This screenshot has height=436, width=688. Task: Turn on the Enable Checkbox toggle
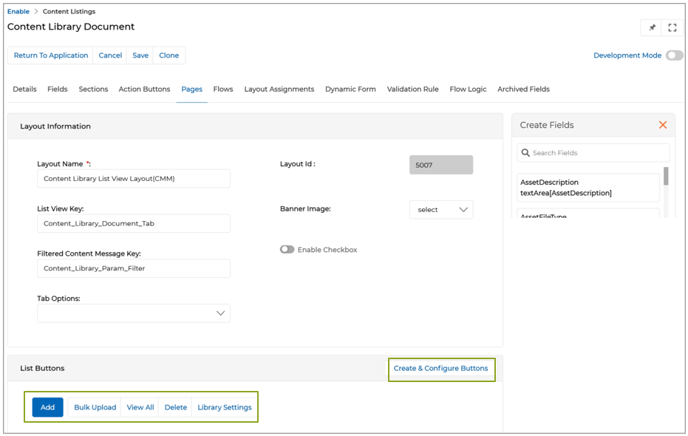tap(287, 250)
